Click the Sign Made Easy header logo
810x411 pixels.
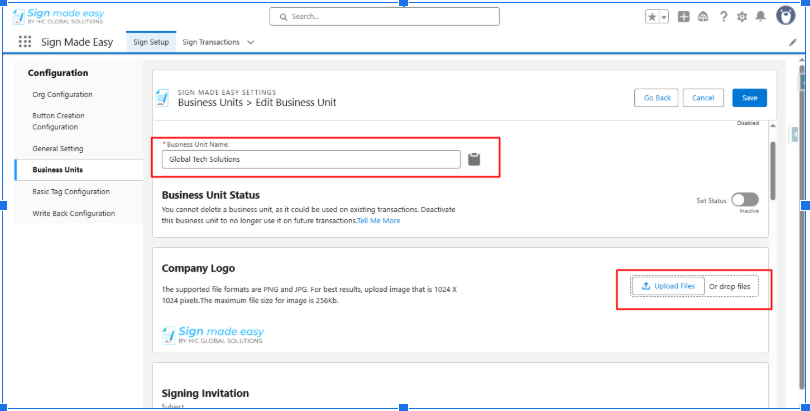tap(58, 17)
